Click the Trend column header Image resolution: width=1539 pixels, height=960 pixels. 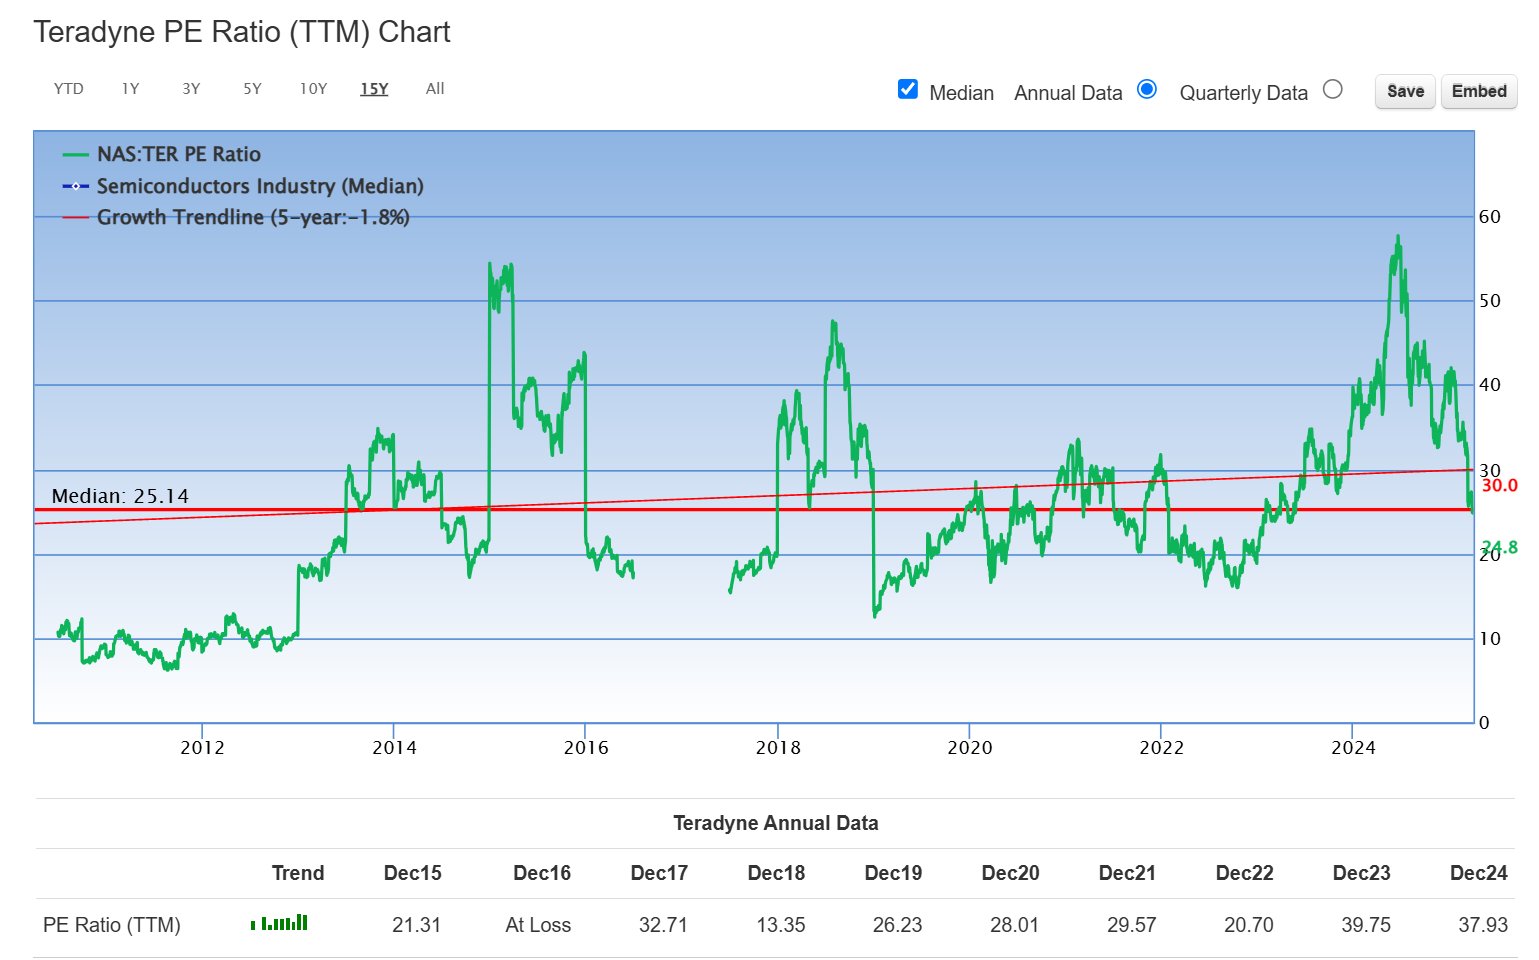click(298, 873)
